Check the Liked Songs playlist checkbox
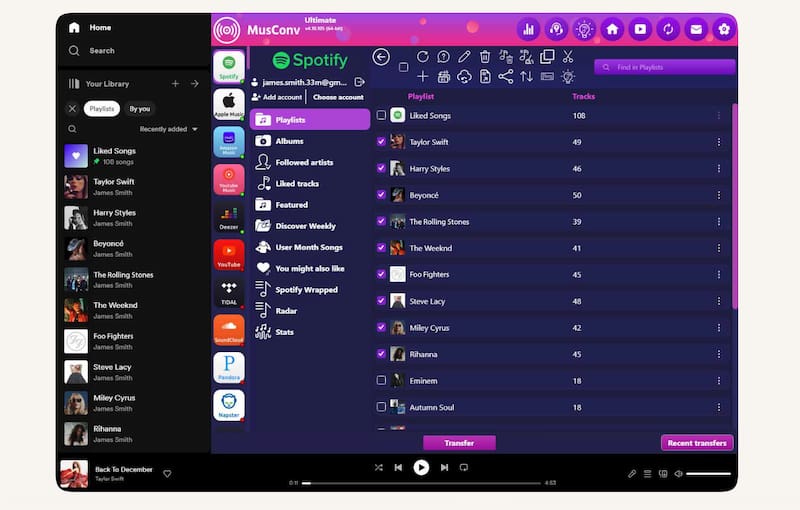Viewport: 800px width, 510px height. click(x=381, y=115)
